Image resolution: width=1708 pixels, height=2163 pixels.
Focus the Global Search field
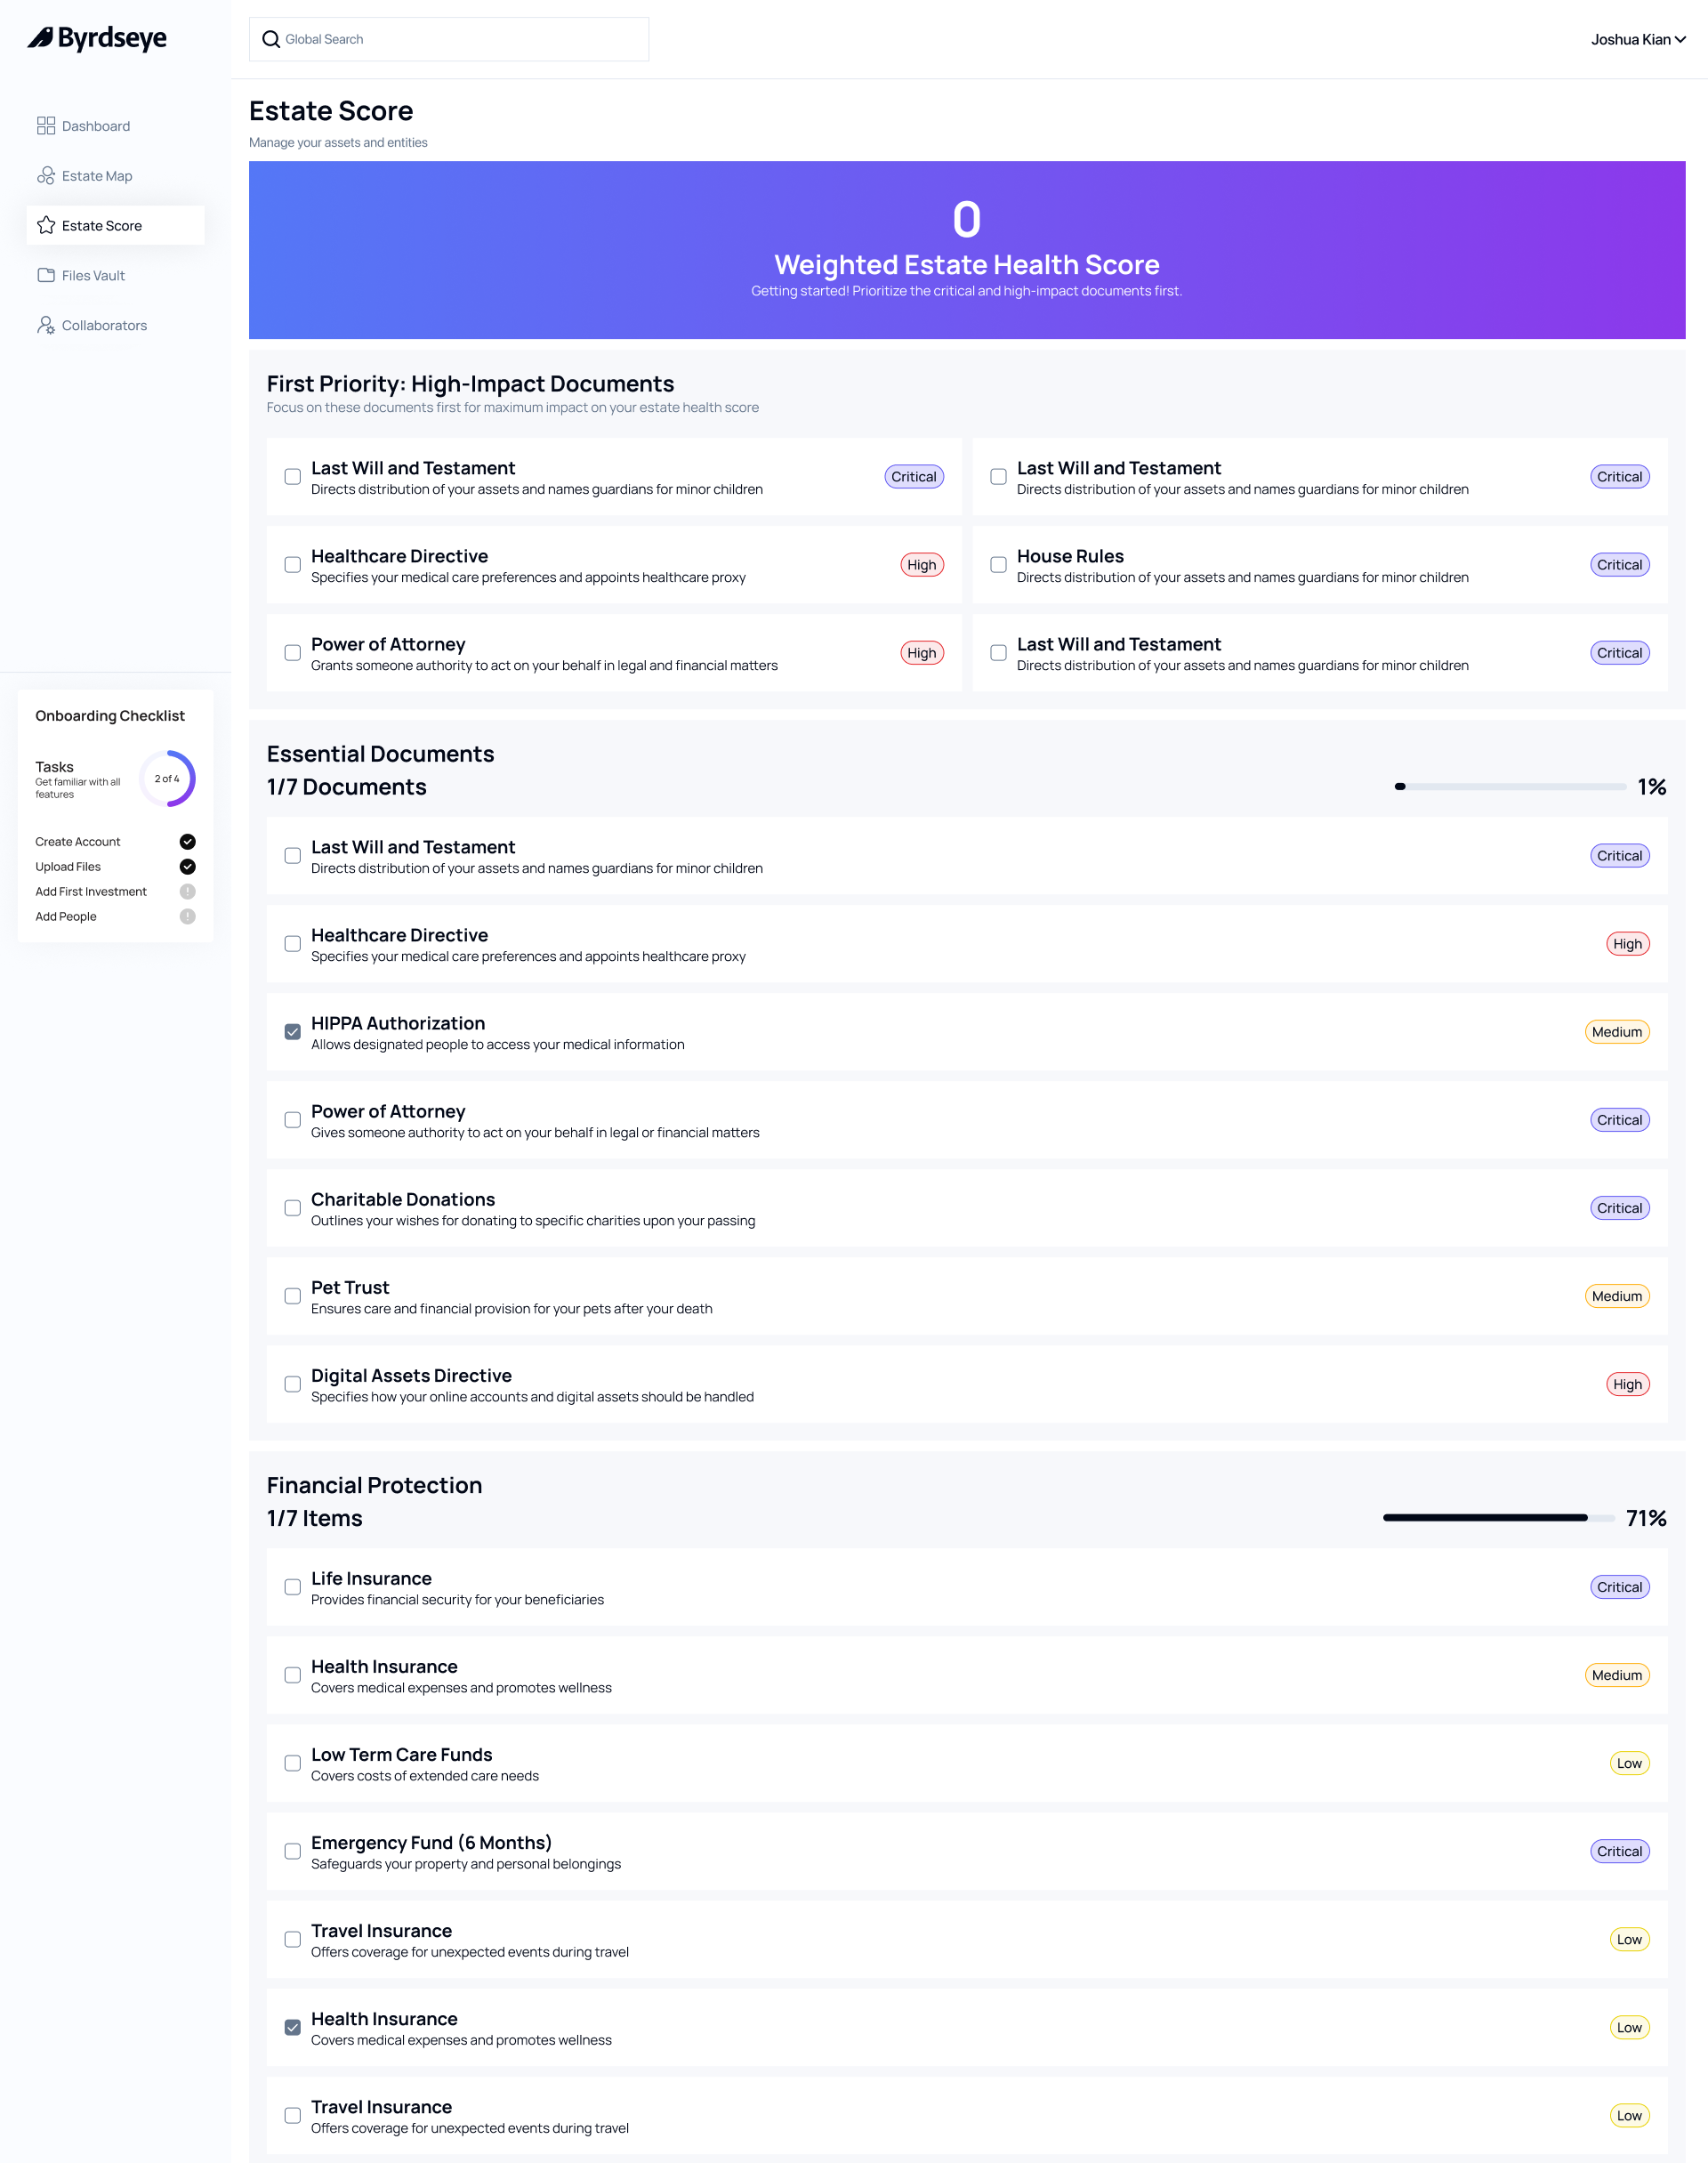(x=449, y=39)
